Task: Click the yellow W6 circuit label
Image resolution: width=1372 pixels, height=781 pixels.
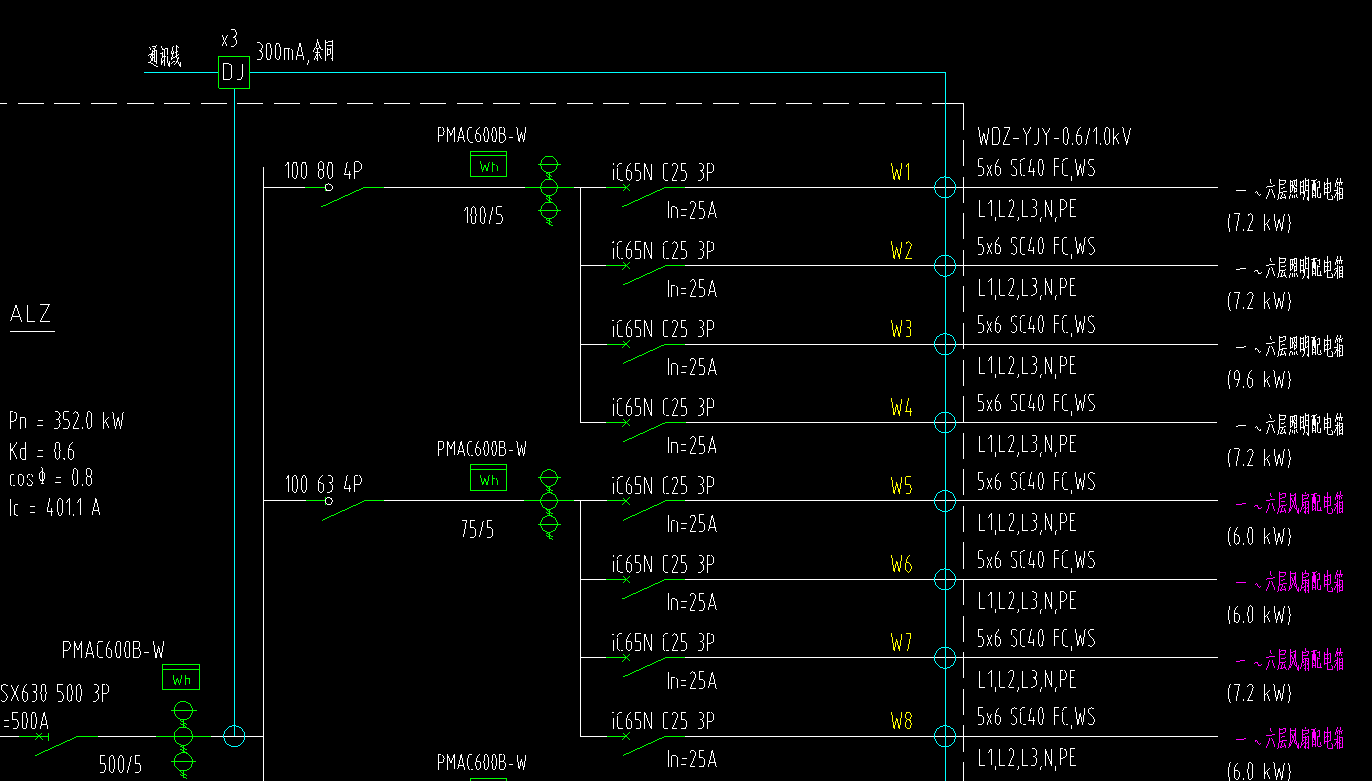Action: click(x=901, y=565)
